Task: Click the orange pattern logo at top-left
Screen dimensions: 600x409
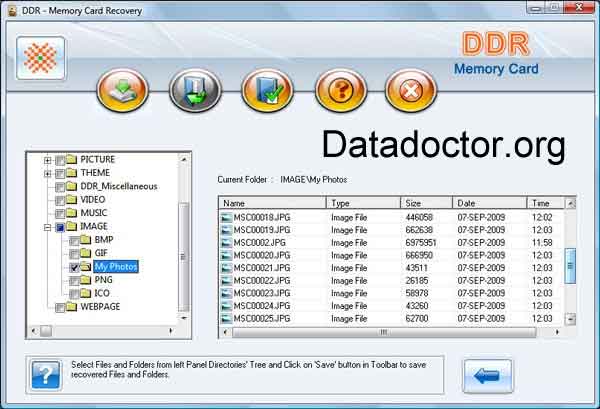Action: click(41, 58)
